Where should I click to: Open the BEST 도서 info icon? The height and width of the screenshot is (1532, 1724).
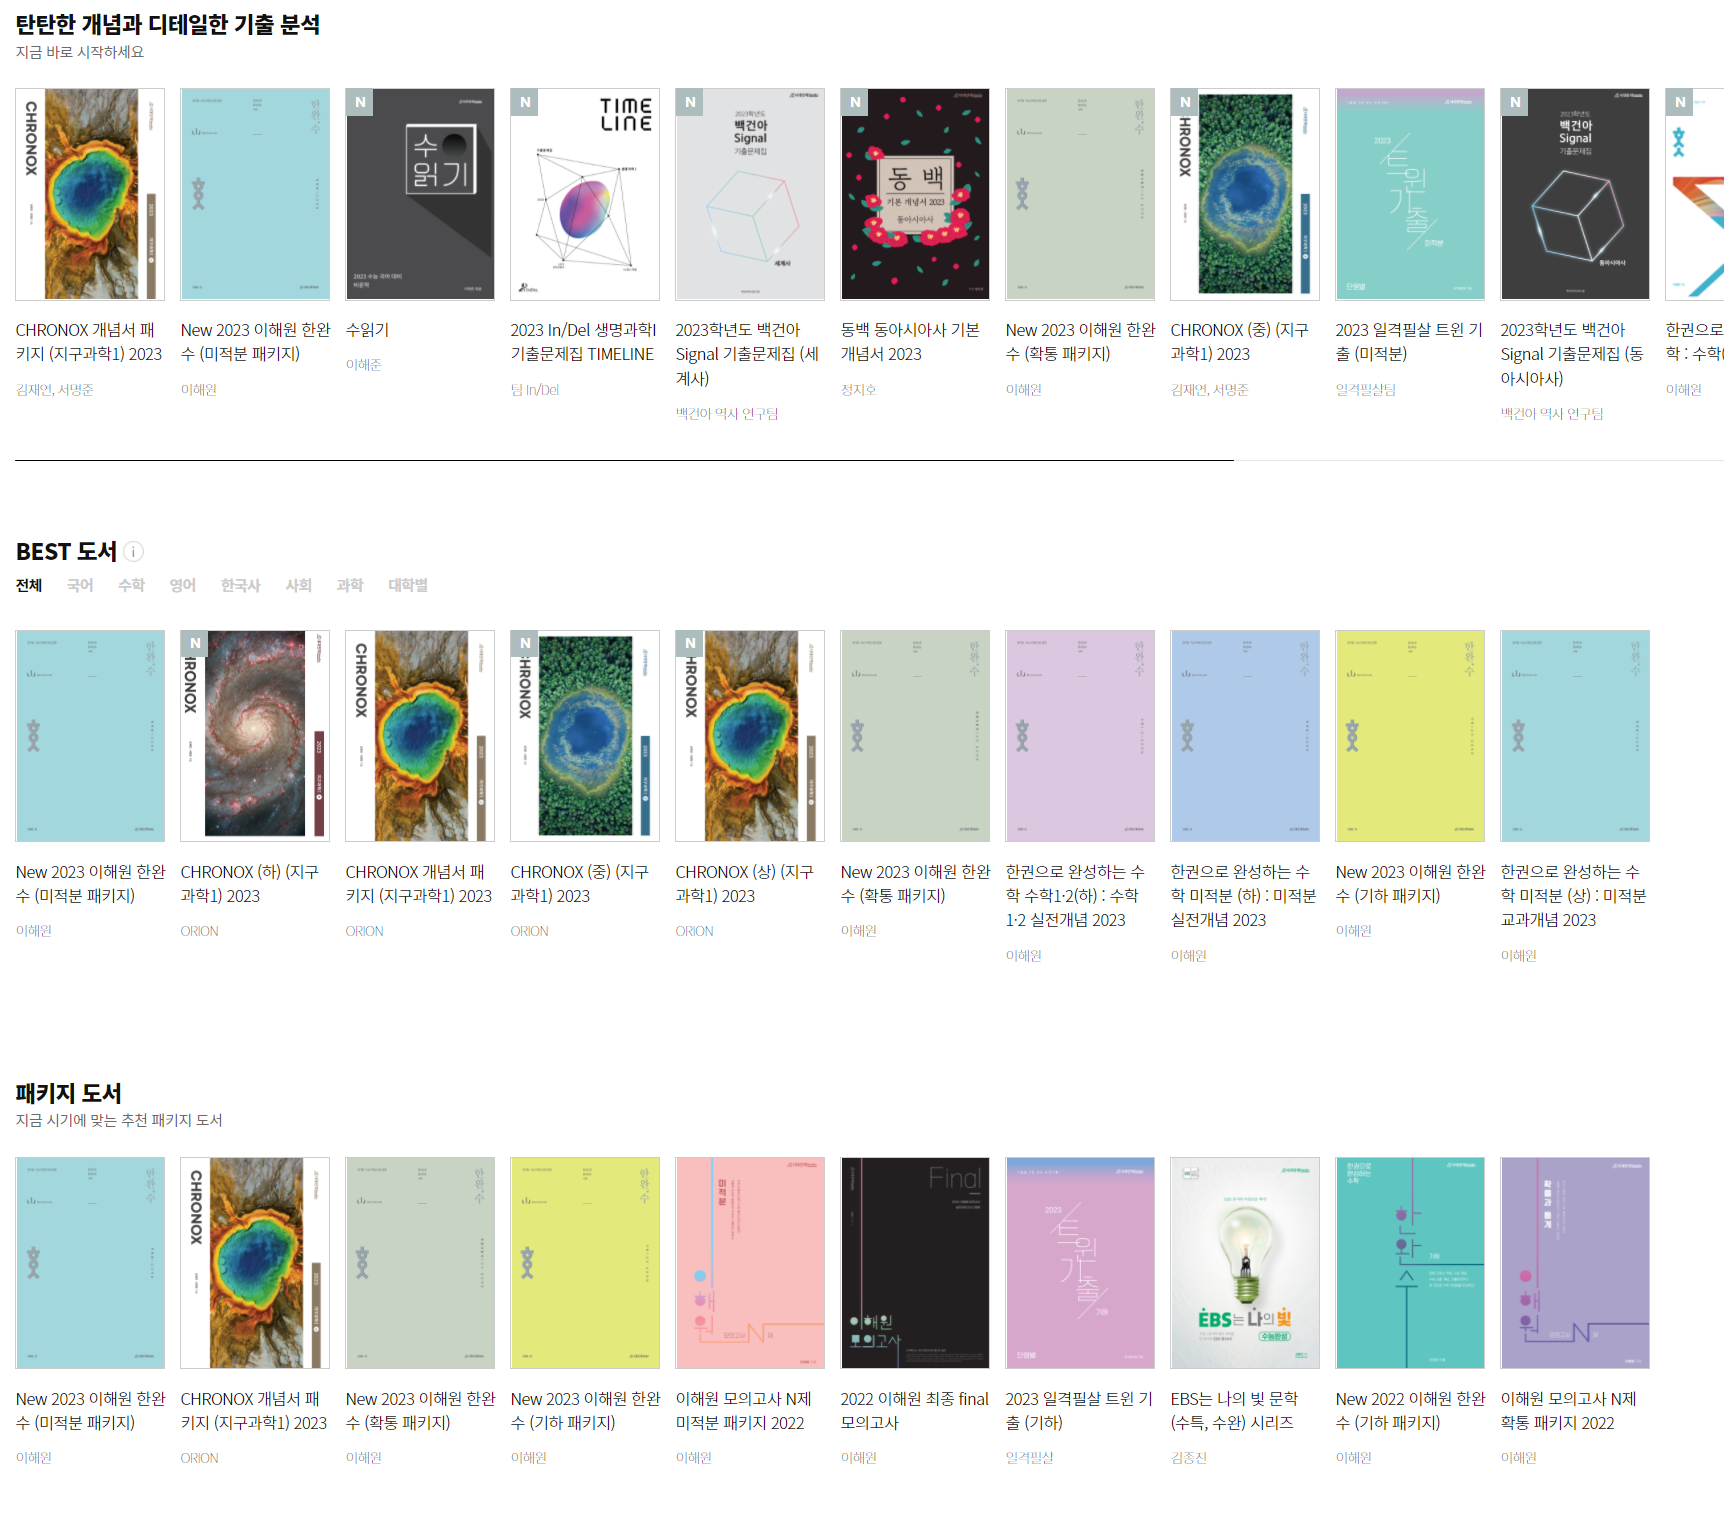[133, 551]
